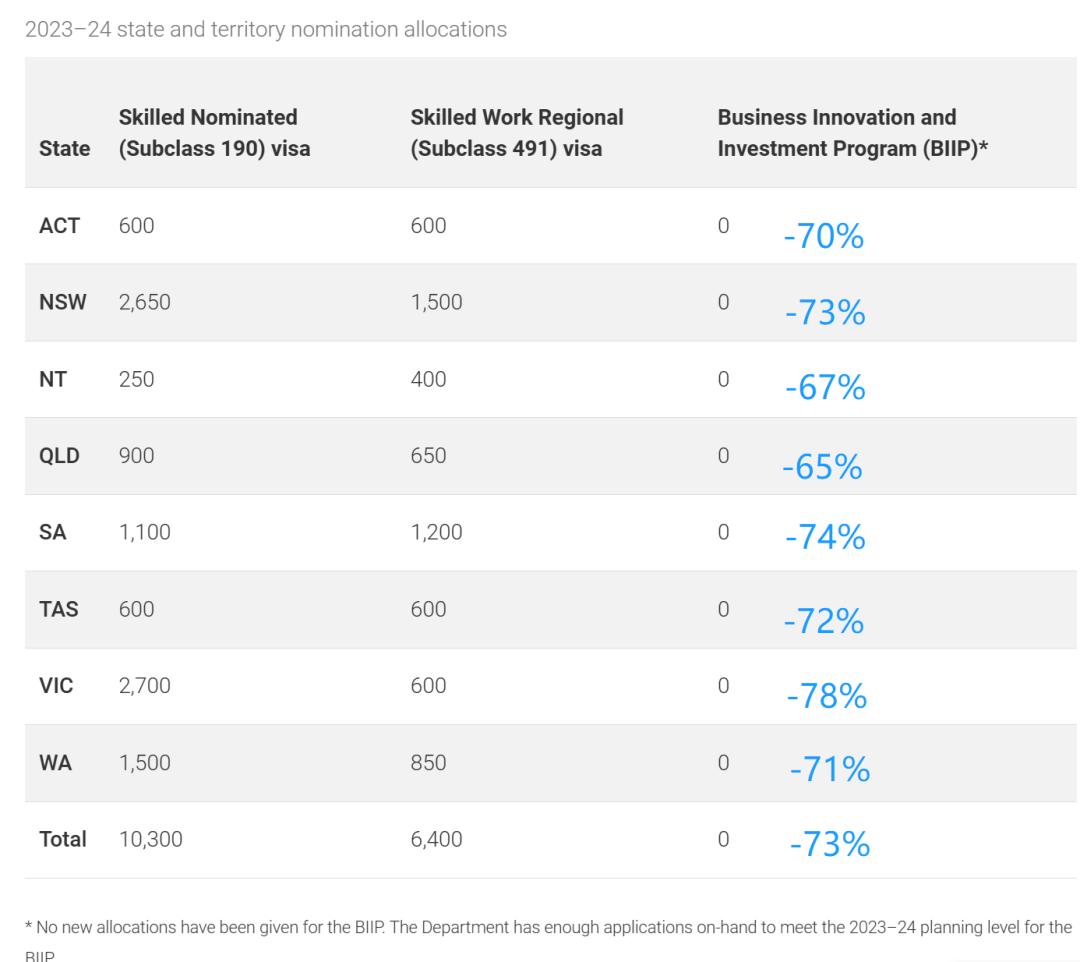Click the 6,400 total for Subclass 491
The image size is (1080, 962).
tap(436, 839)
